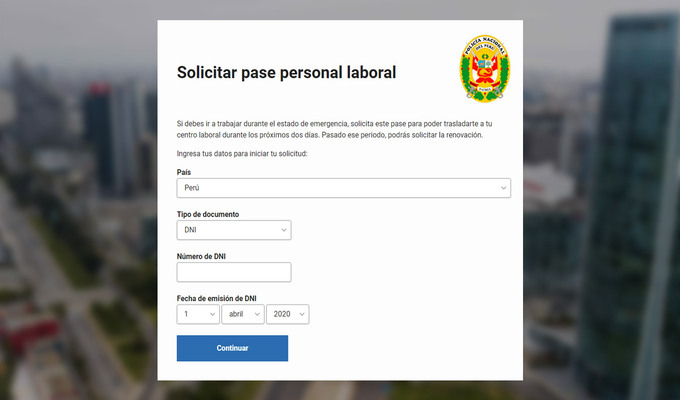The width and height of the screenshot is (680, 400).
Task: Click the blue Continuar button
Action: 232,348
